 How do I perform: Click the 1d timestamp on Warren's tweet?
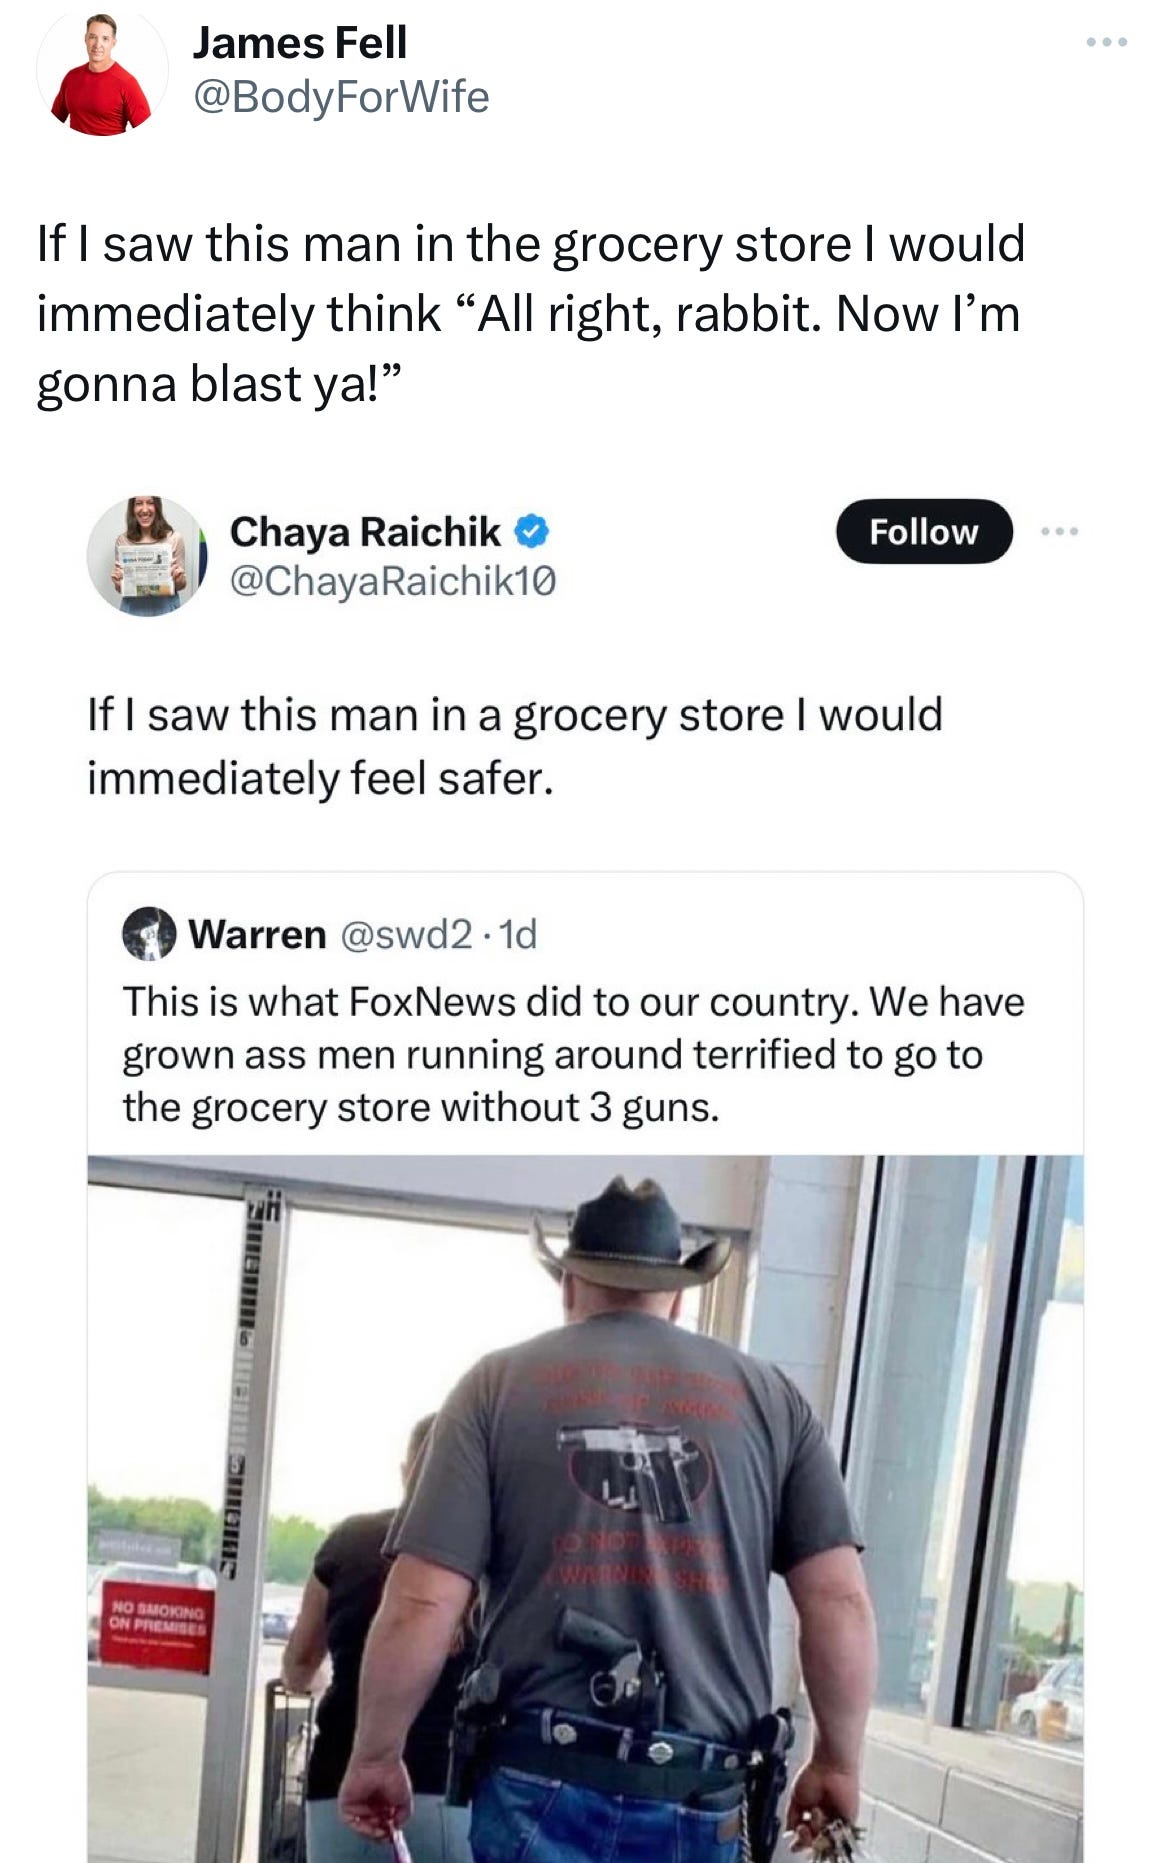[x=518, y=934]
